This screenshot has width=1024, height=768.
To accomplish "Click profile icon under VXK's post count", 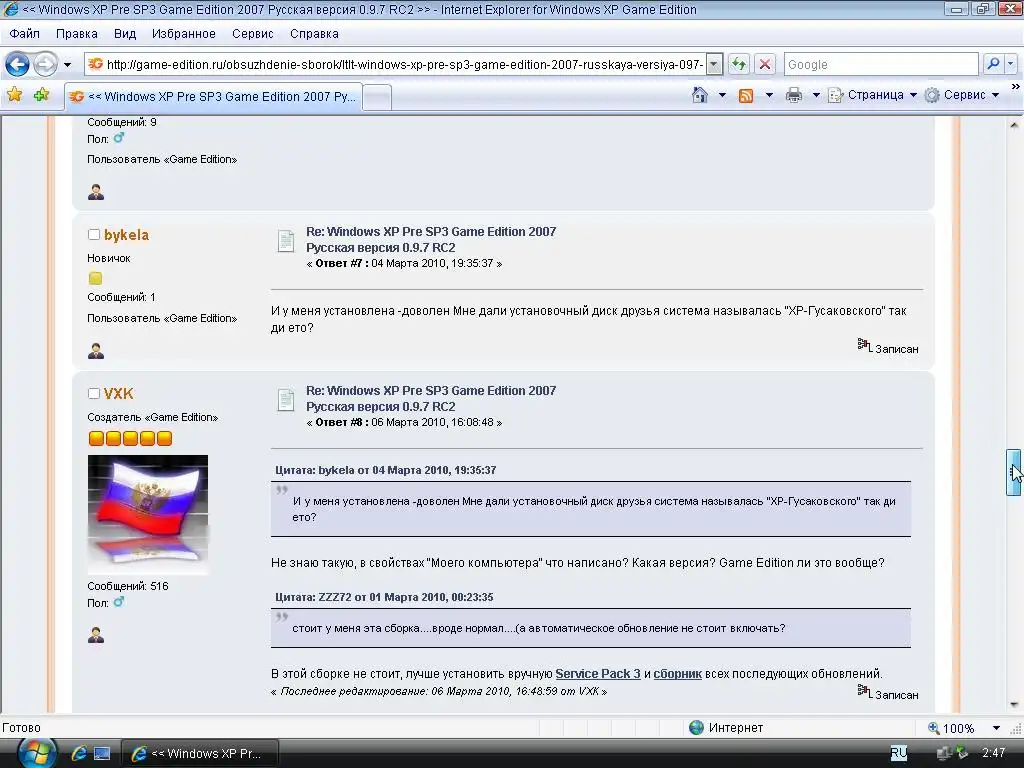I will coord(96,635).
